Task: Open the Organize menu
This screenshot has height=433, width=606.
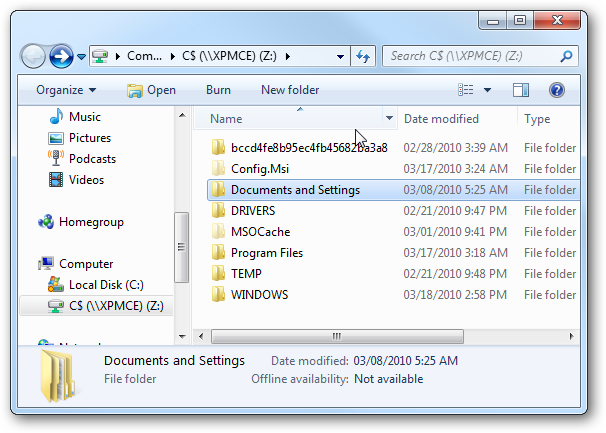Action: click(x=66, y=90)
